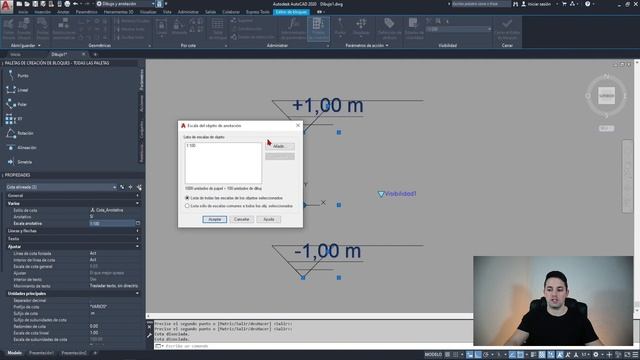Open the Inicio ribbon tab
Screen dimensions: 640x360
point(23,12)
